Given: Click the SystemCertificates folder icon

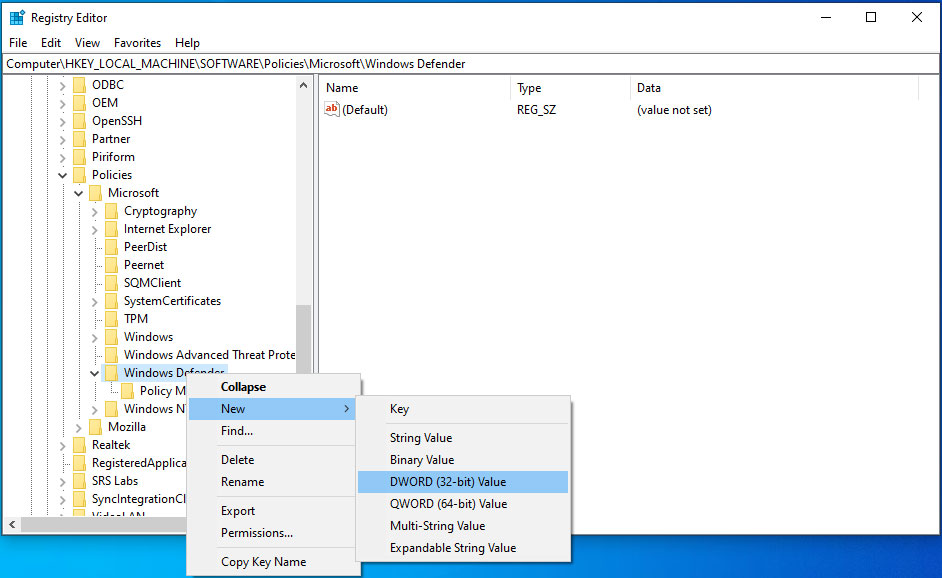Looking at the screenshot, I should tap(111, 301).
